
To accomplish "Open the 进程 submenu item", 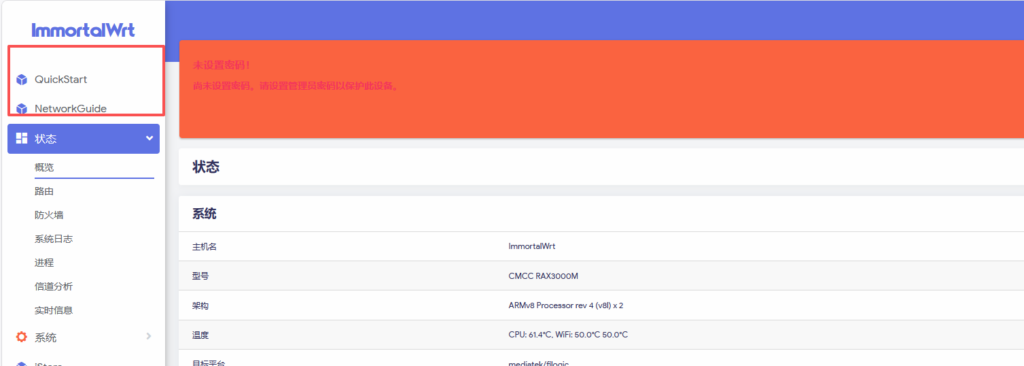I will point(44,263).
